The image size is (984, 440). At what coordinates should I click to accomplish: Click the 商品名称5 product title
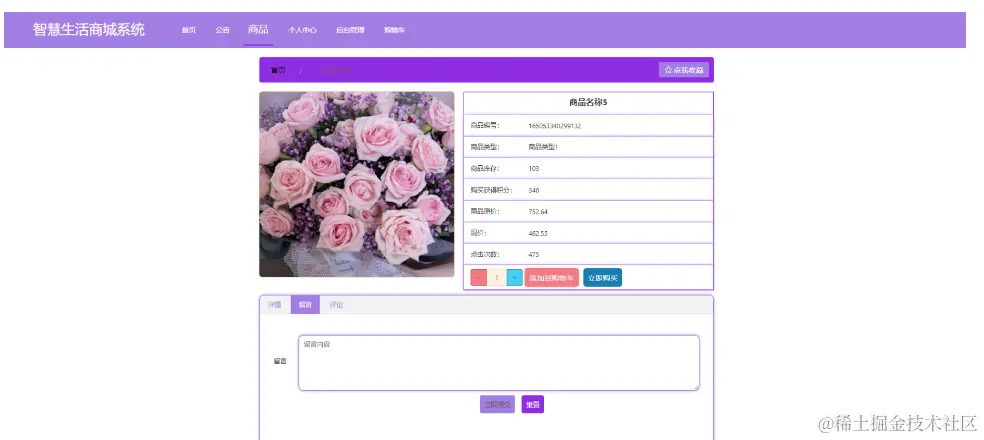click(588, 103)
